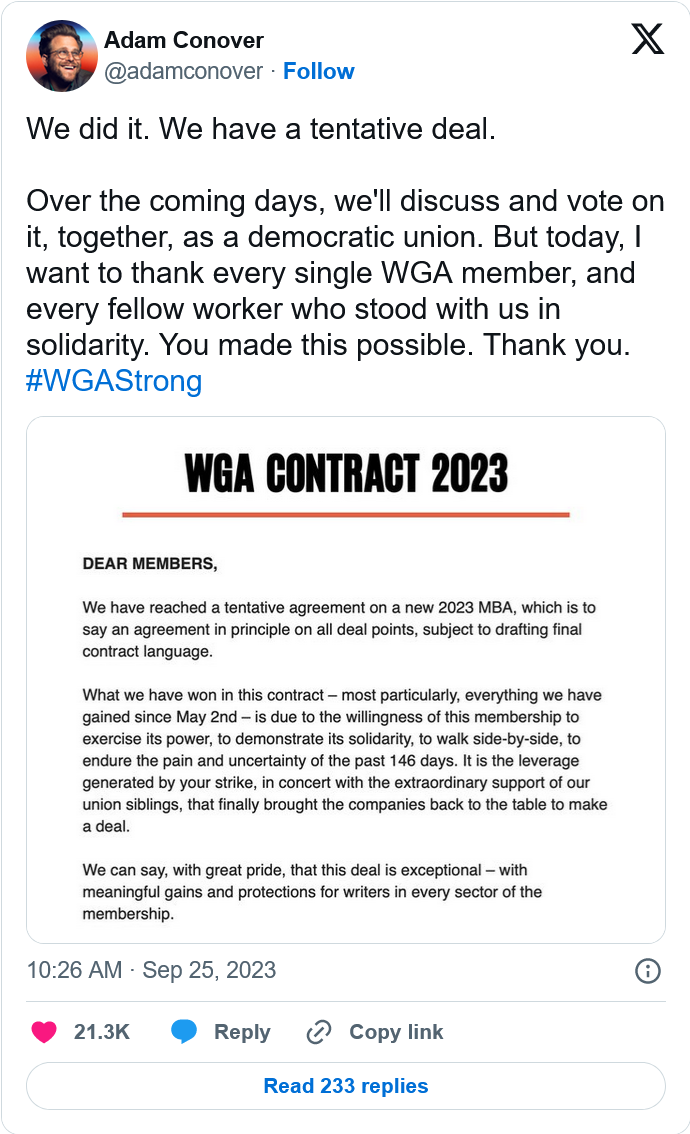Screen dimensions: 690x1134
Task: Click the red divider line under heading
Action: (x=346, y=515)
